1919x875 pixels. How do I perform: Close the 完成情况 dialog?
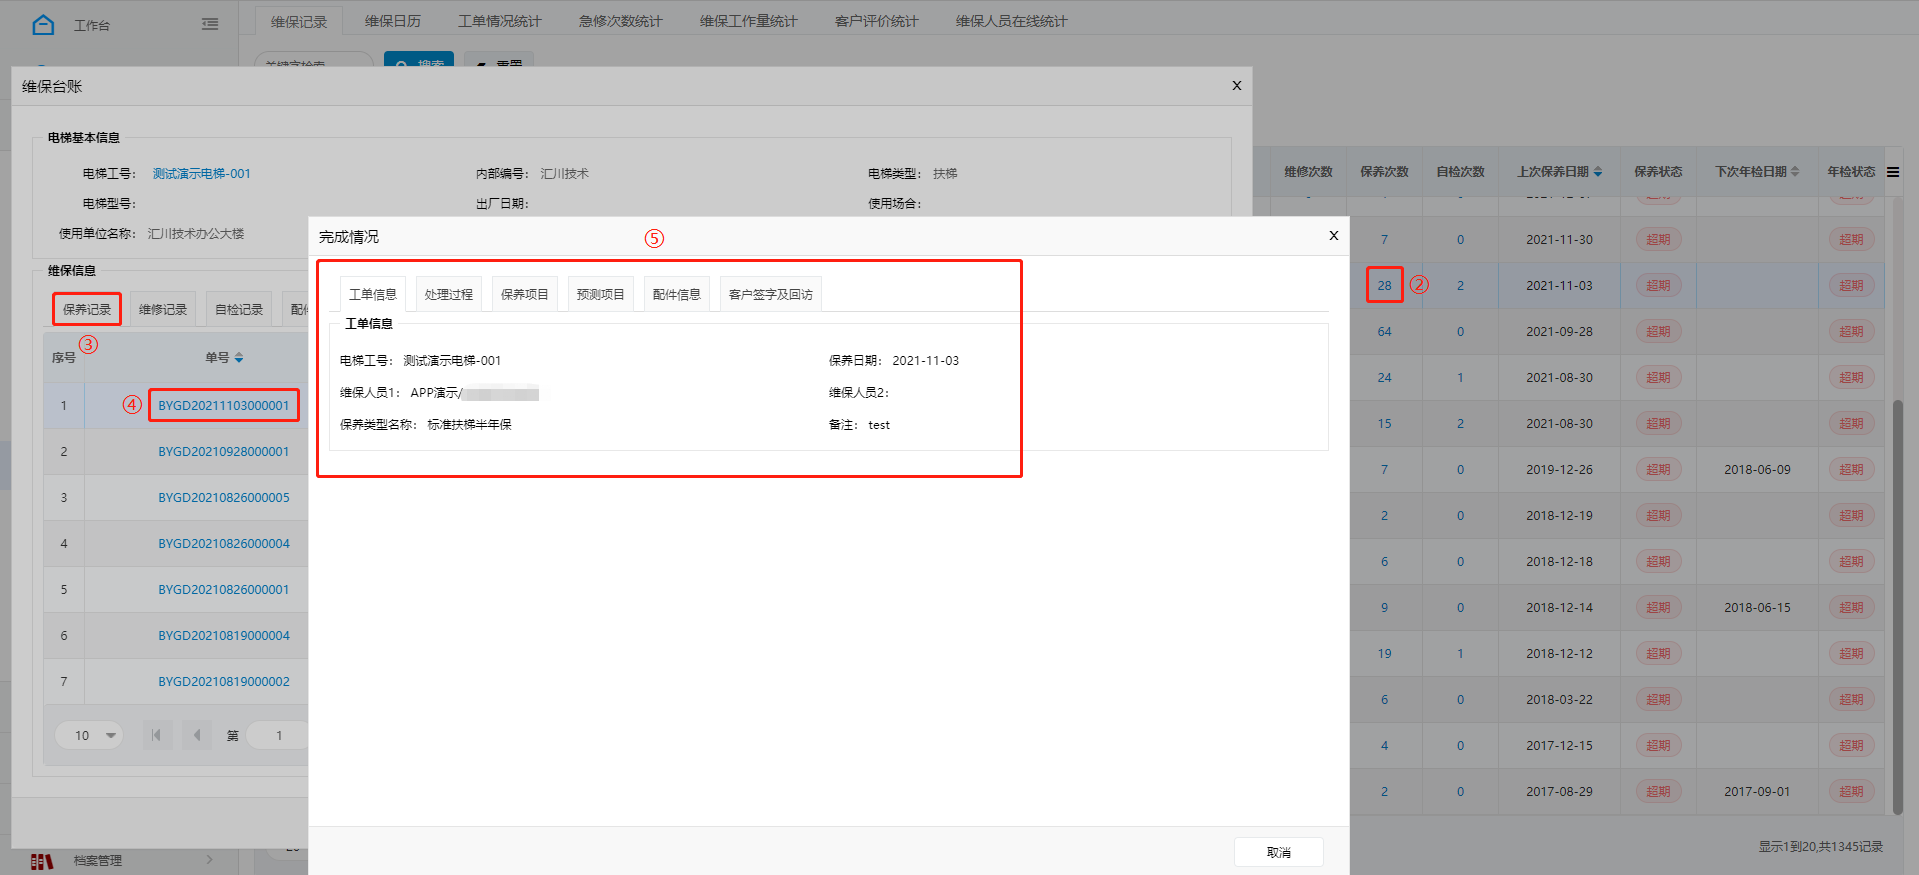pos(1333,236)
